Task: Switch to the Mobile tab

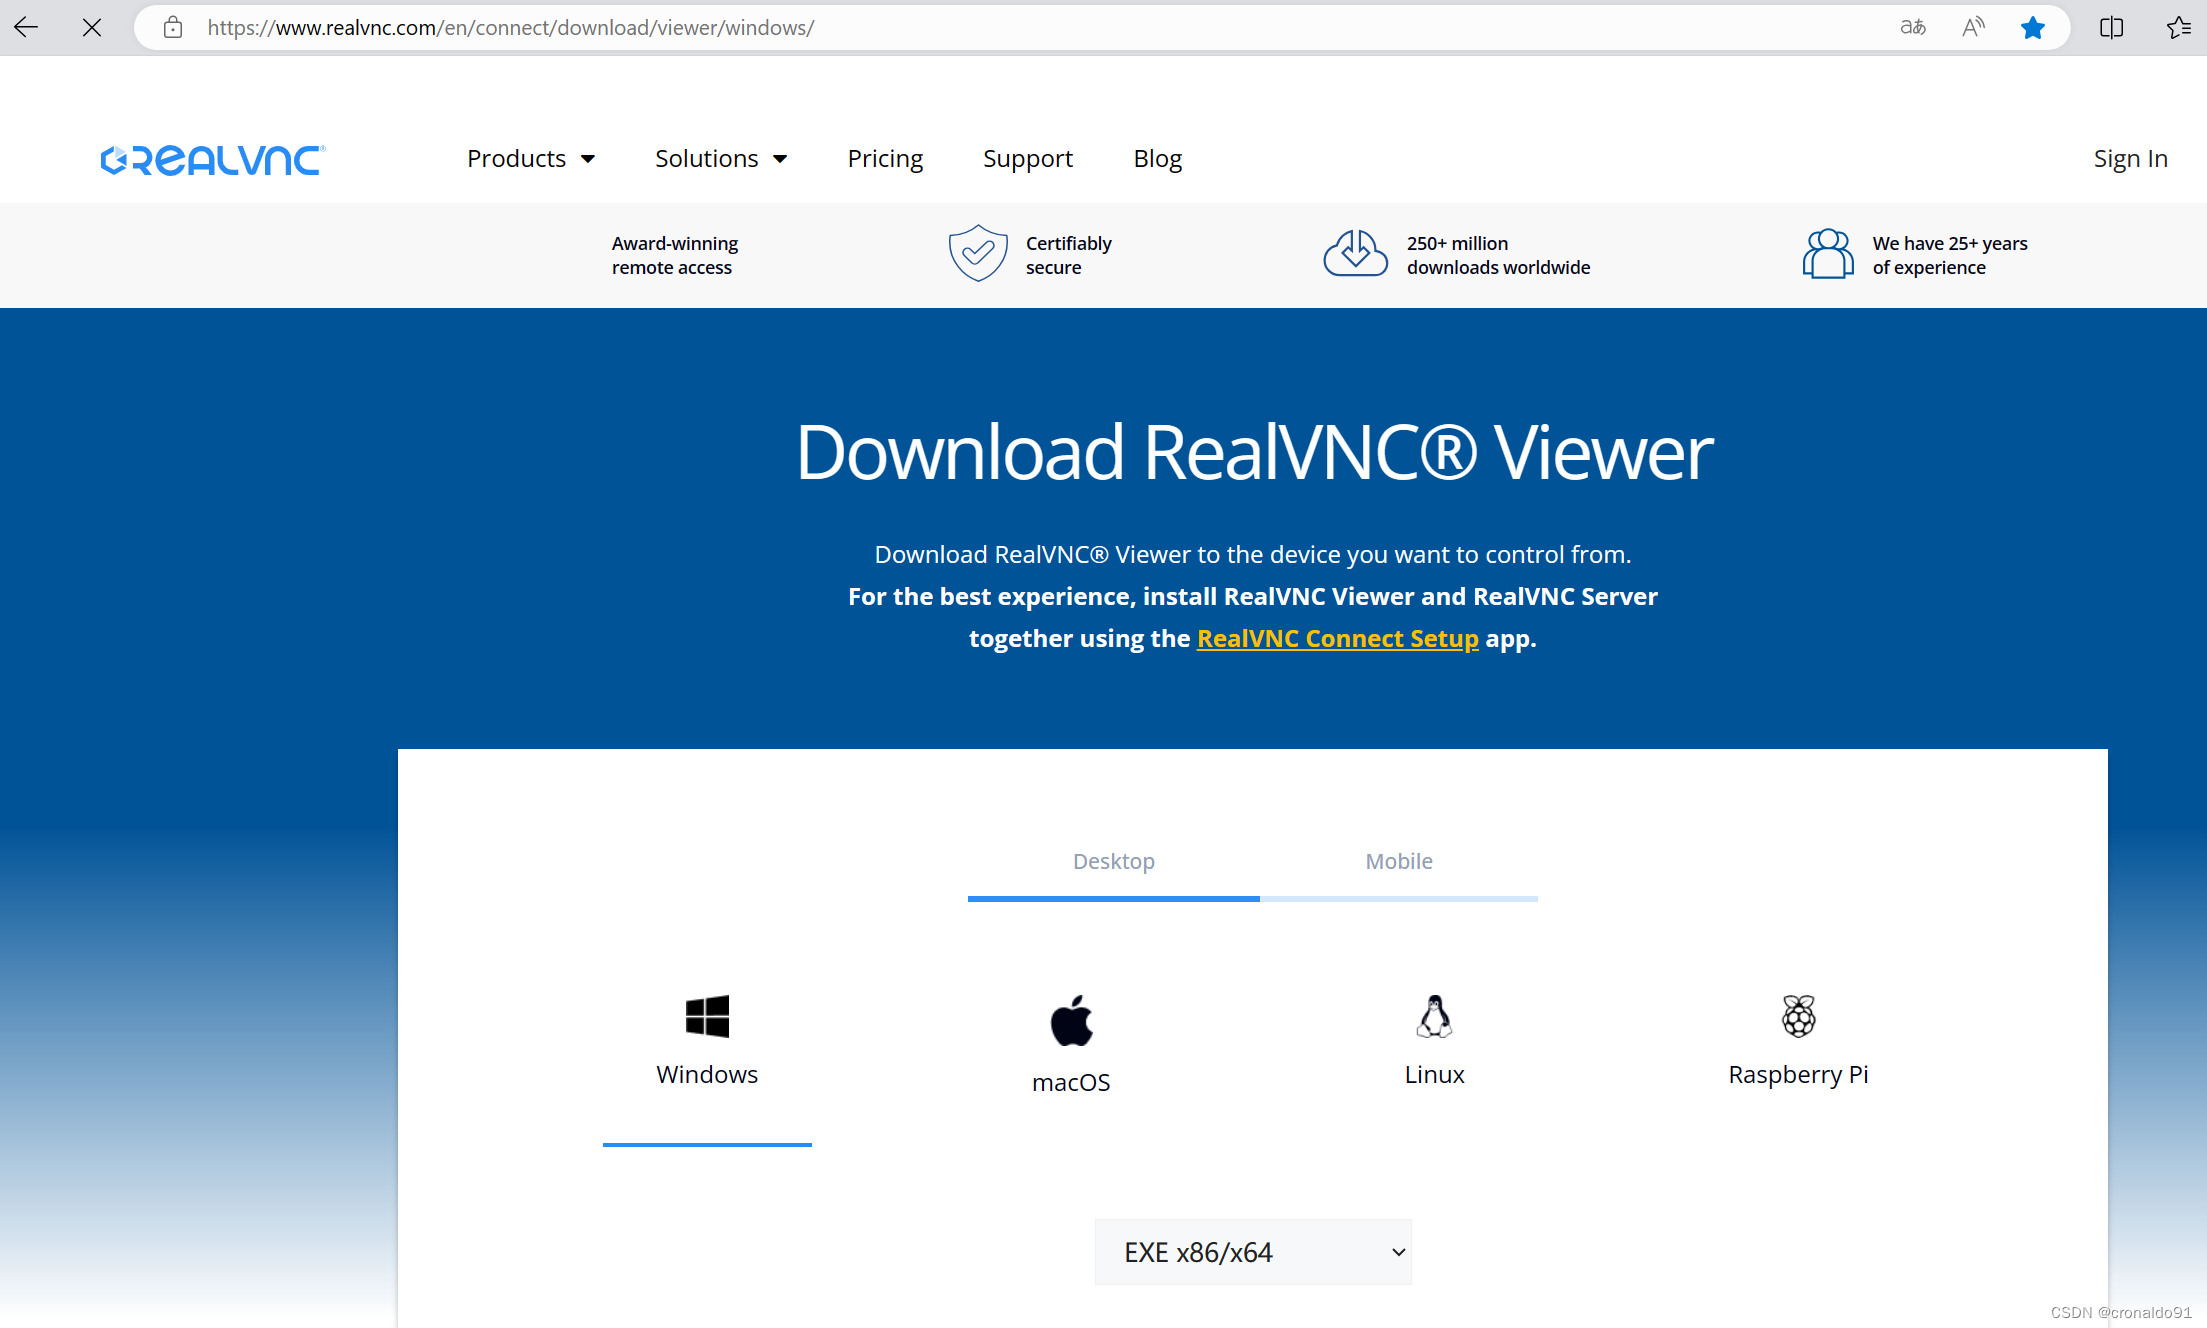Action: click(x=1398, y=862)
